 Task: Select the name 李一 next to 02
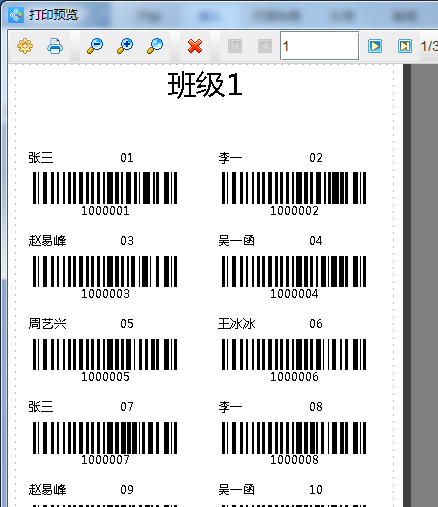230,158
